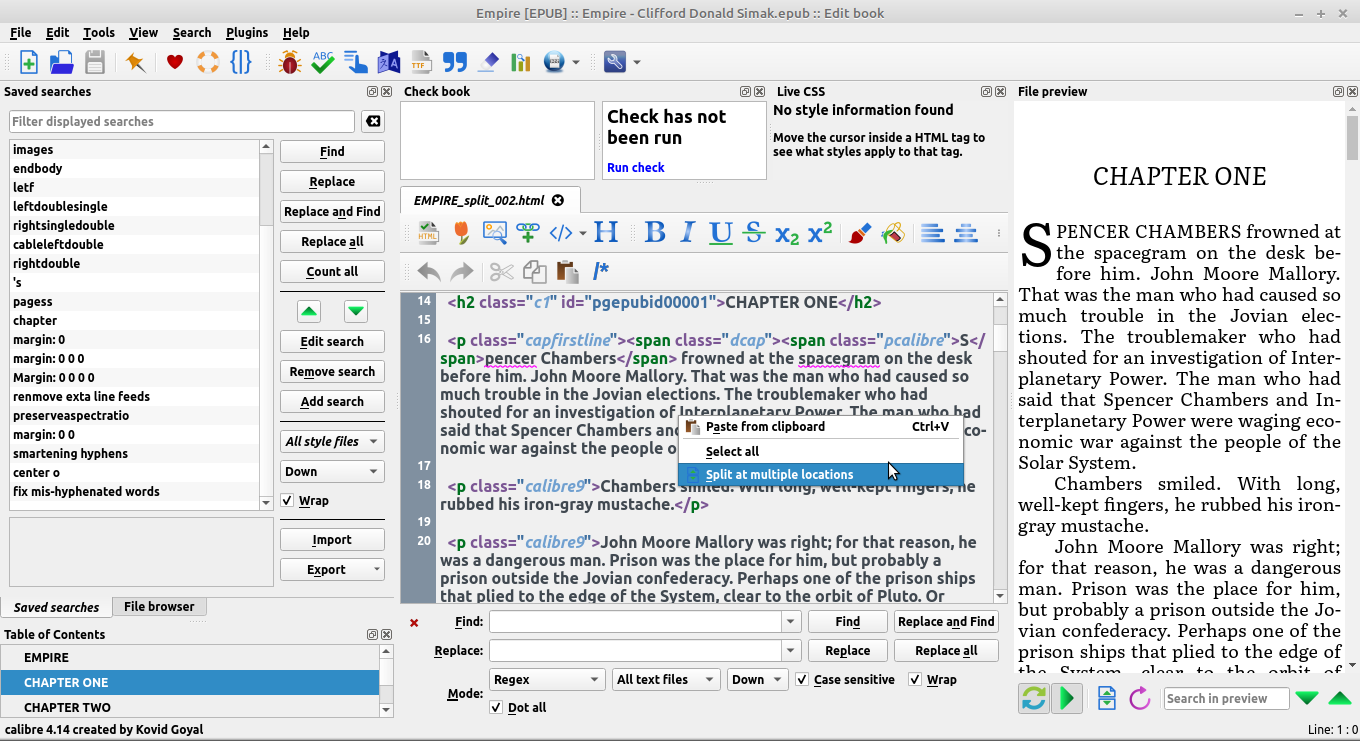Choose Select all from context menu
Screen dimensions: 1360x741
pos(821,452)
